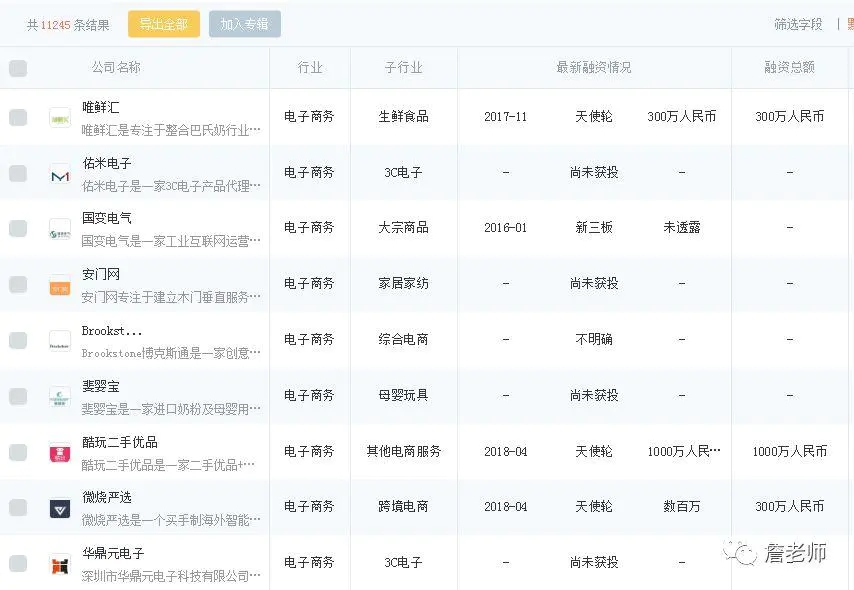Click the 最新融资情况 column header
The height and width of the screenshot is (590, 854).
(594, 68)
